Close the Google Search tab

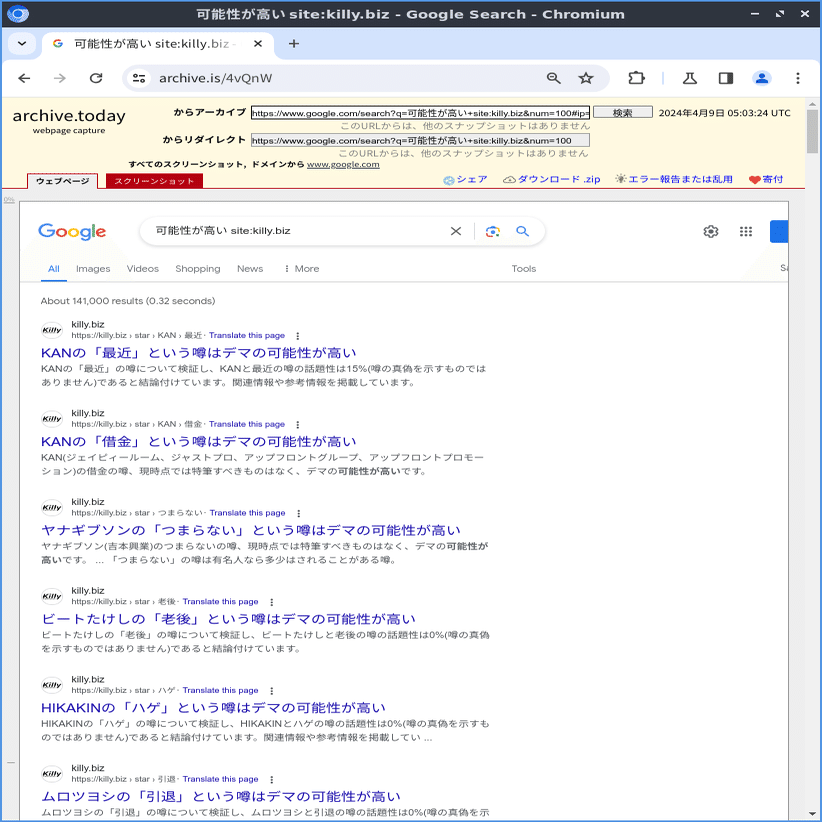pyautogui.click(x=257, y=44)
